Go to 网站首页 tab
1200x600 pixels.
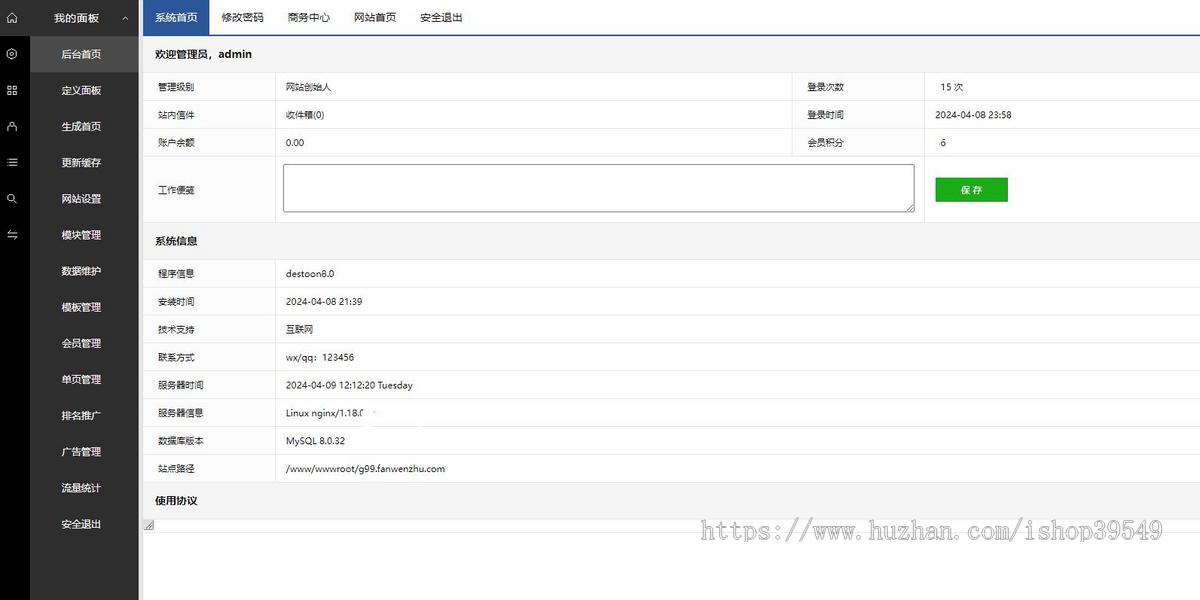click(x=375, y=17)
